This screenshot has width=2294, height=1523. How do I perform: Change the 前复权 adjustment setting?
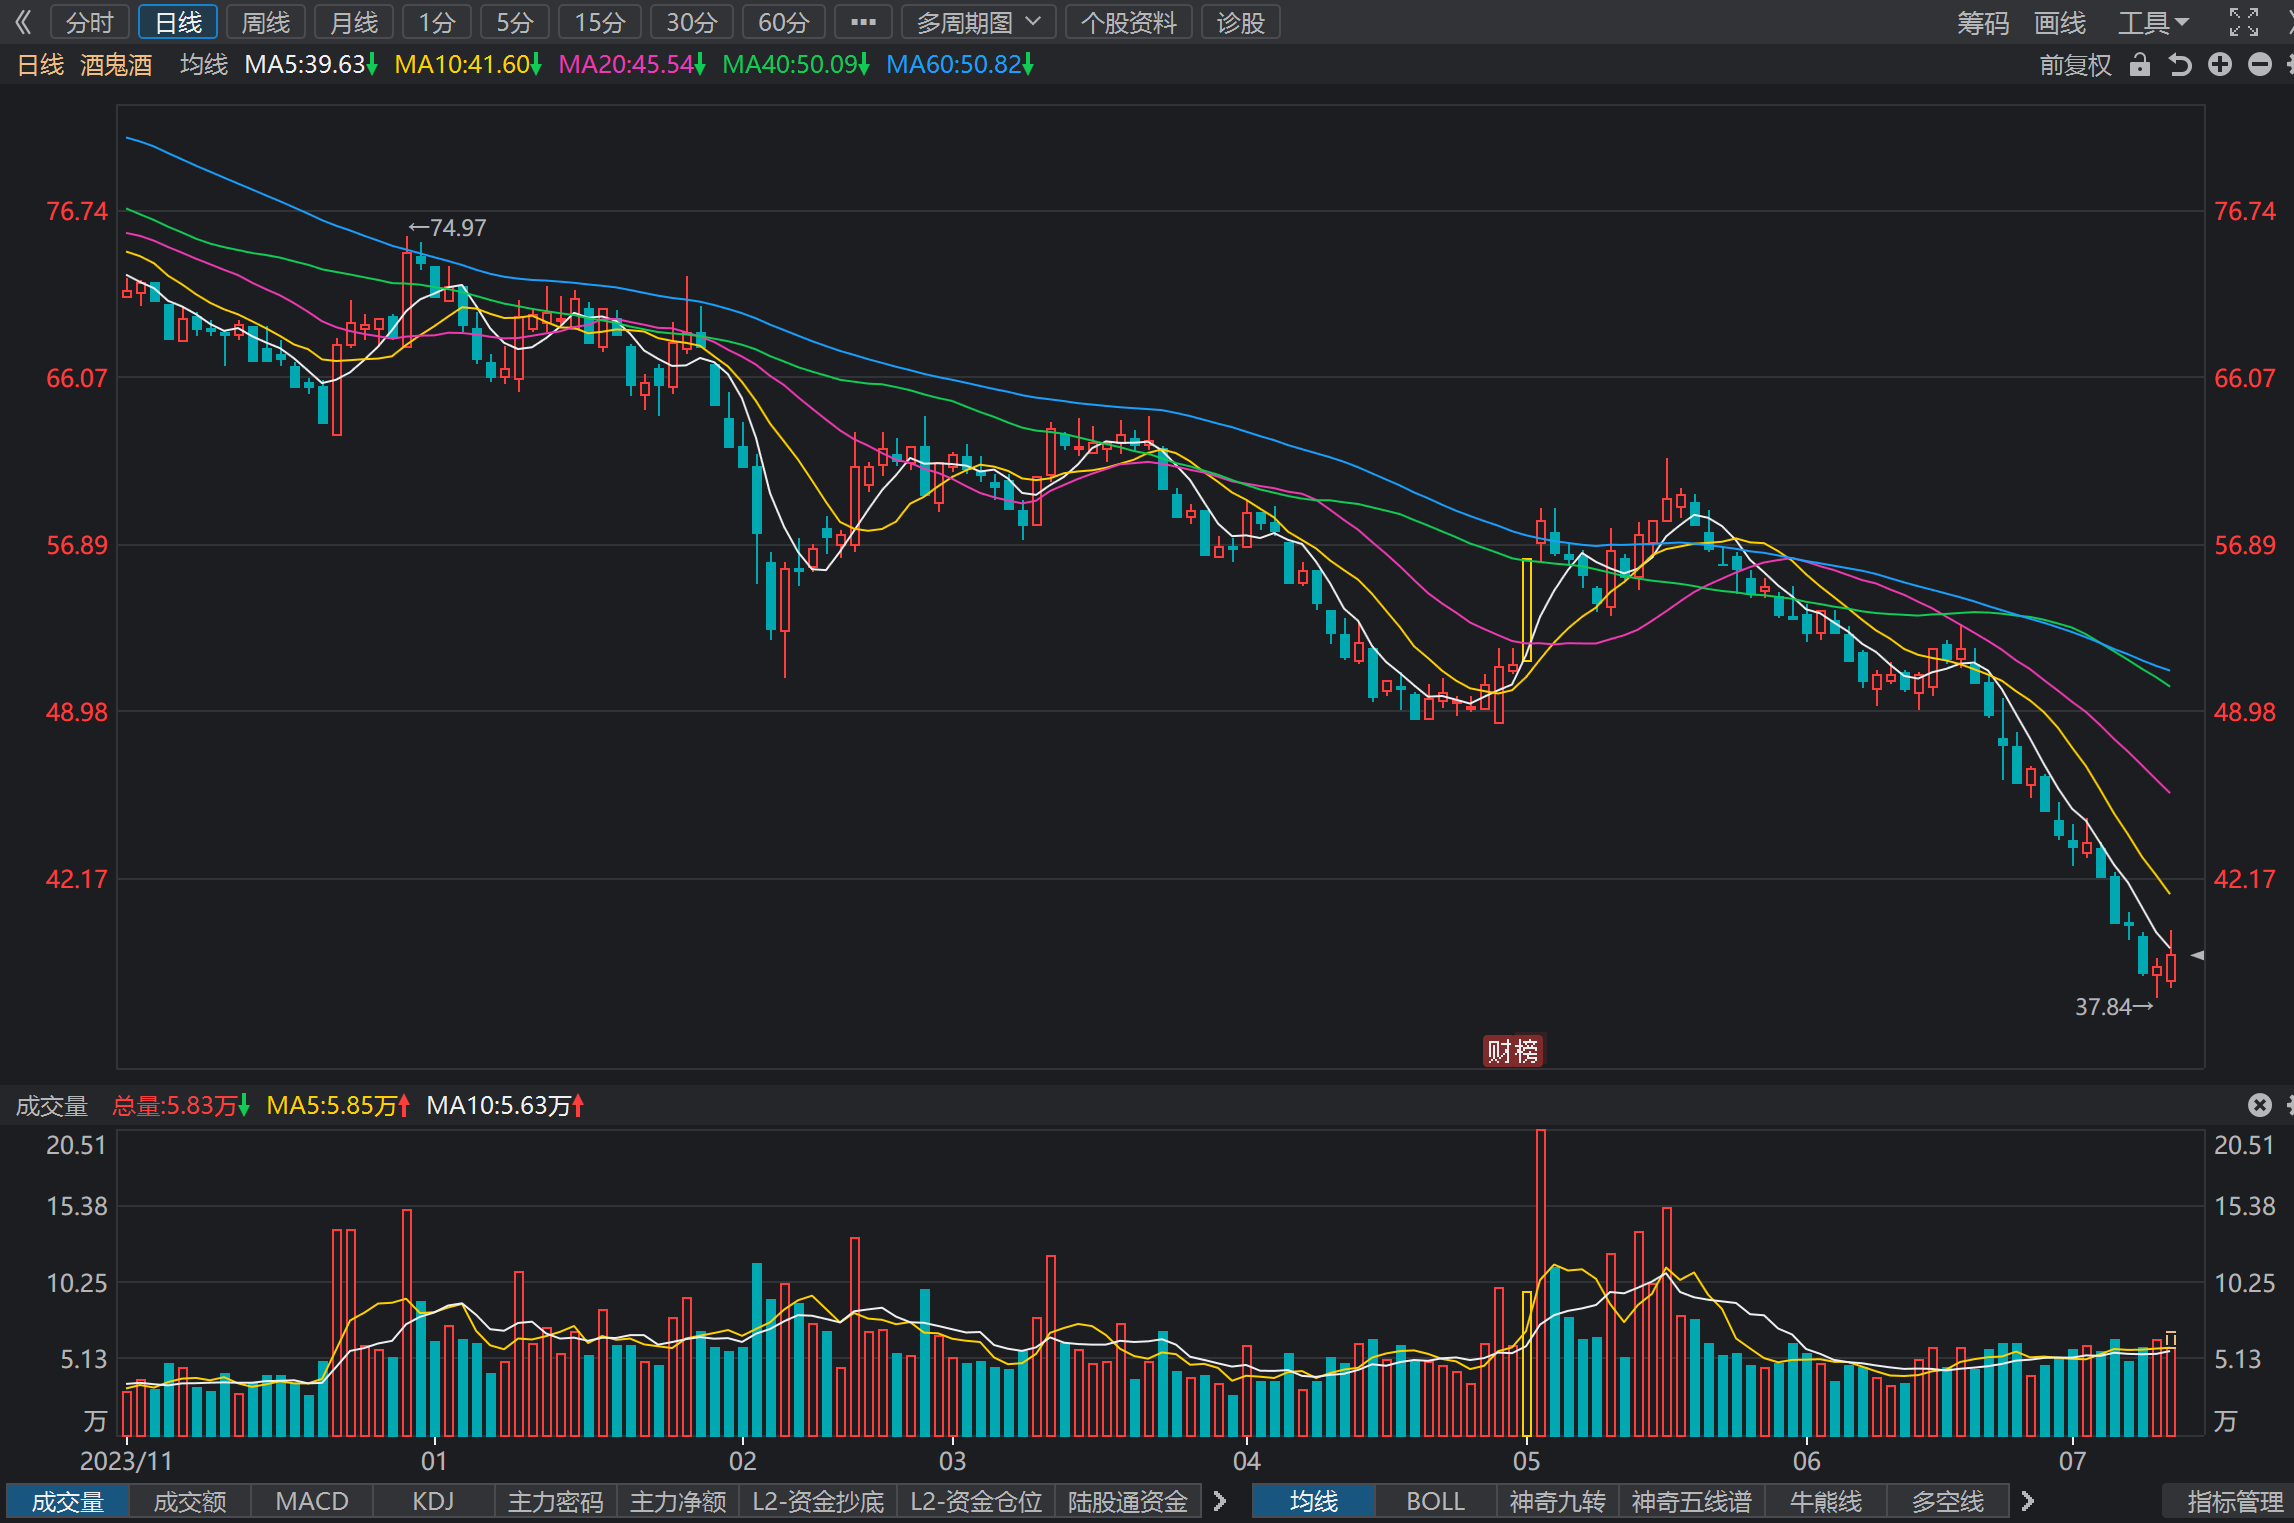tap(2075, 65)
